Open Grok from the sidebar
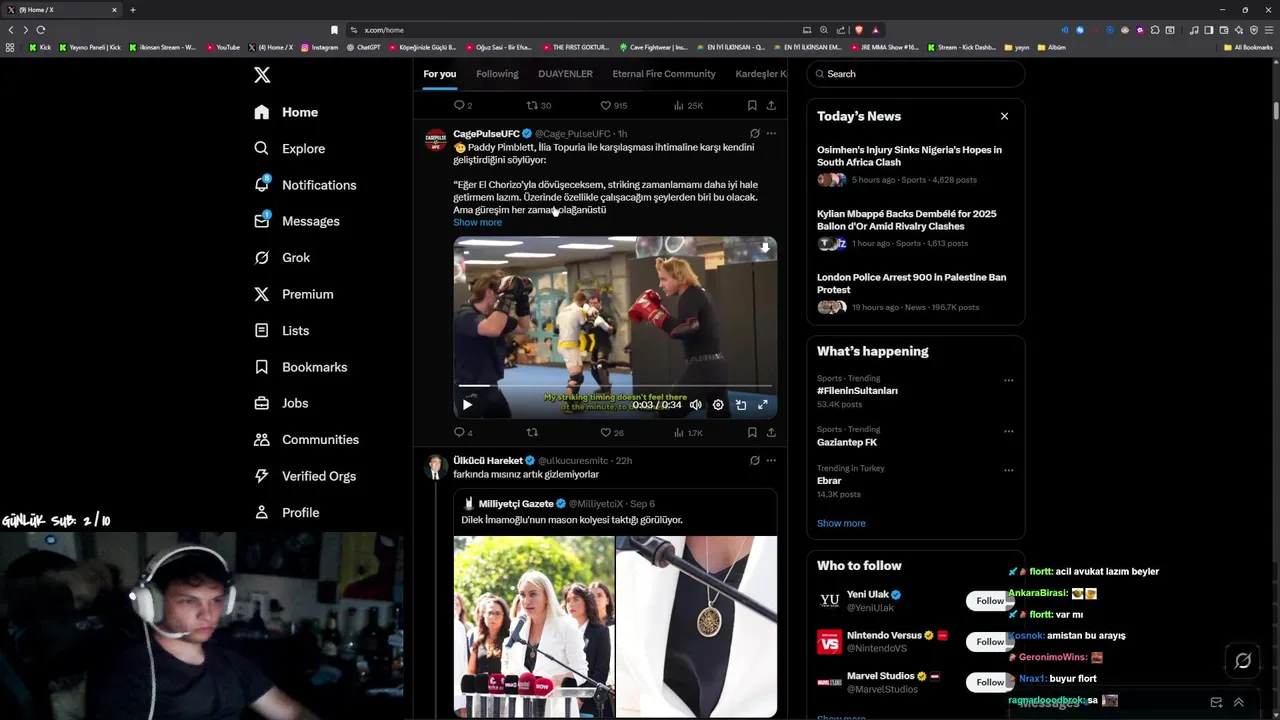Viewport: 1280px width, 720px height. tap(282, 257)
